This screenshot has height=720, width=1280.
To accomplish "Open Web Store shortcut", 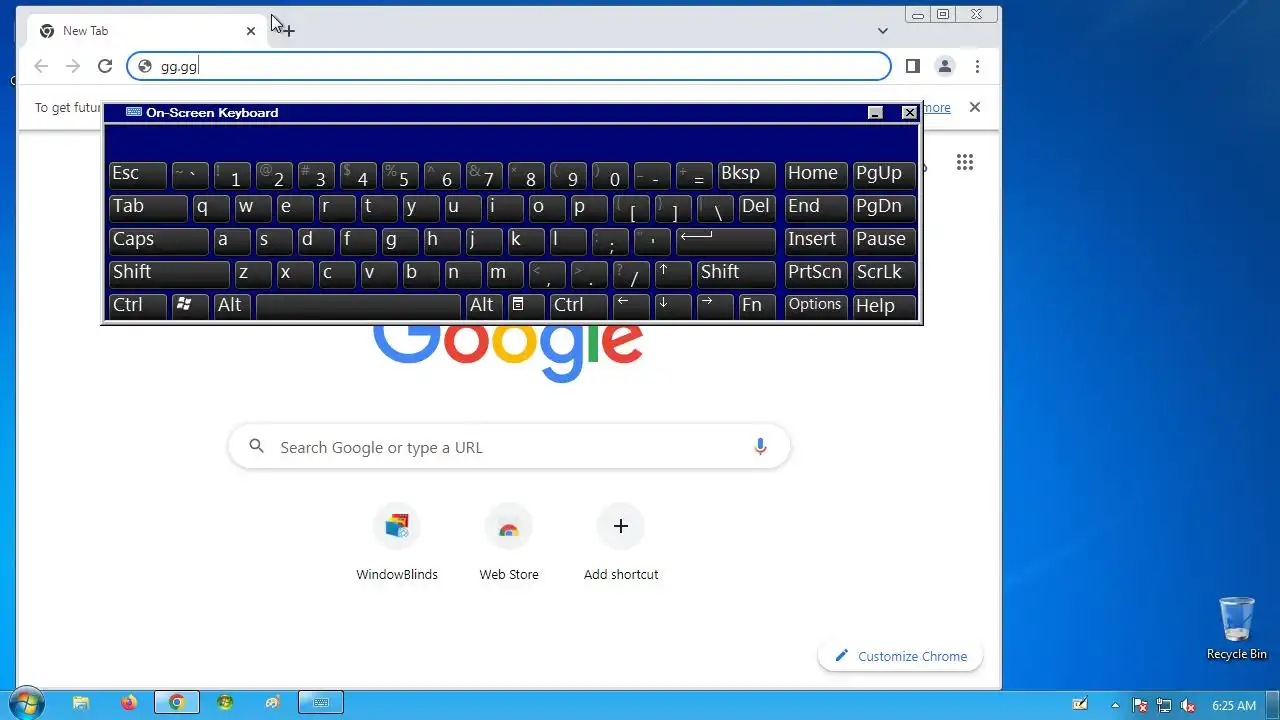I will point(509,543).
